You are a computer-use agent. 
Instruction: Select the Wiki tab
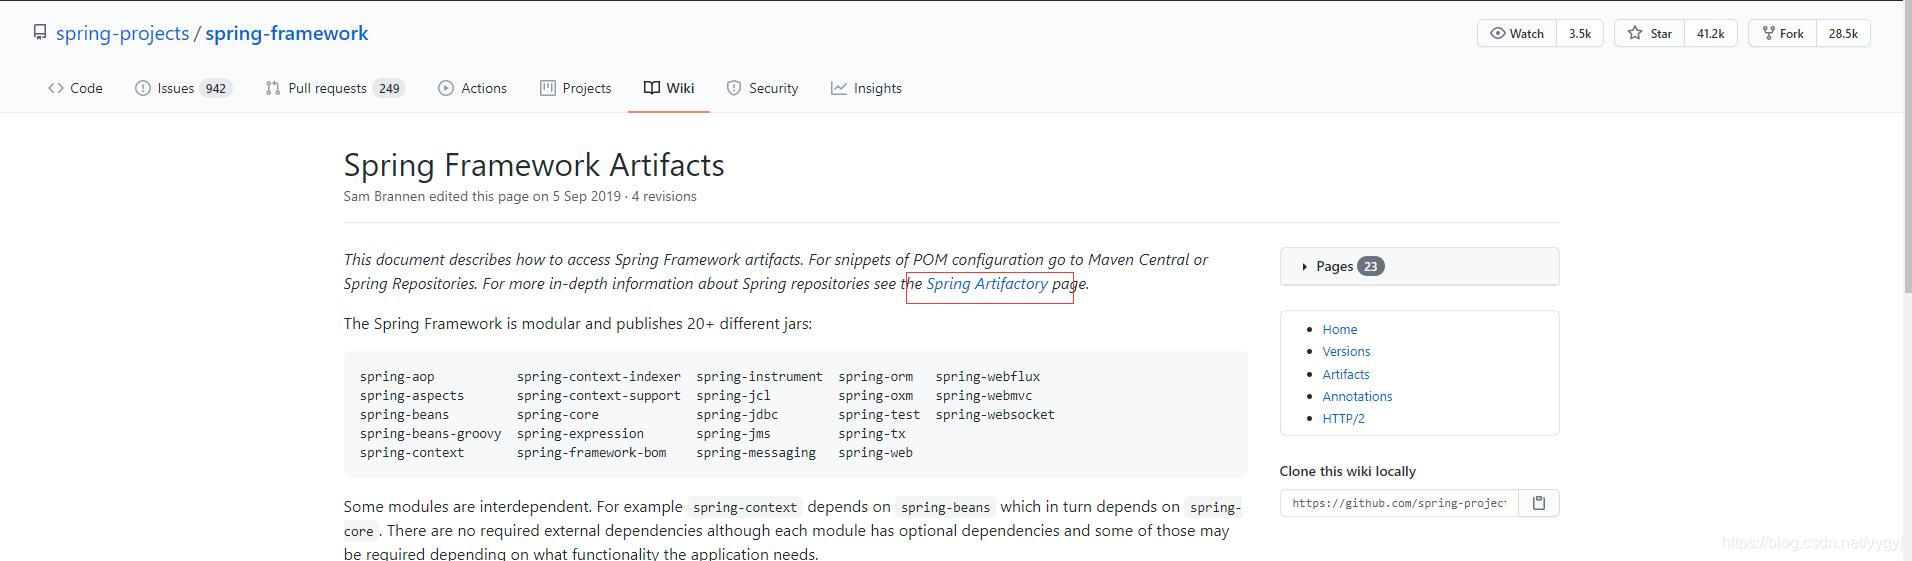click(669, 88)
